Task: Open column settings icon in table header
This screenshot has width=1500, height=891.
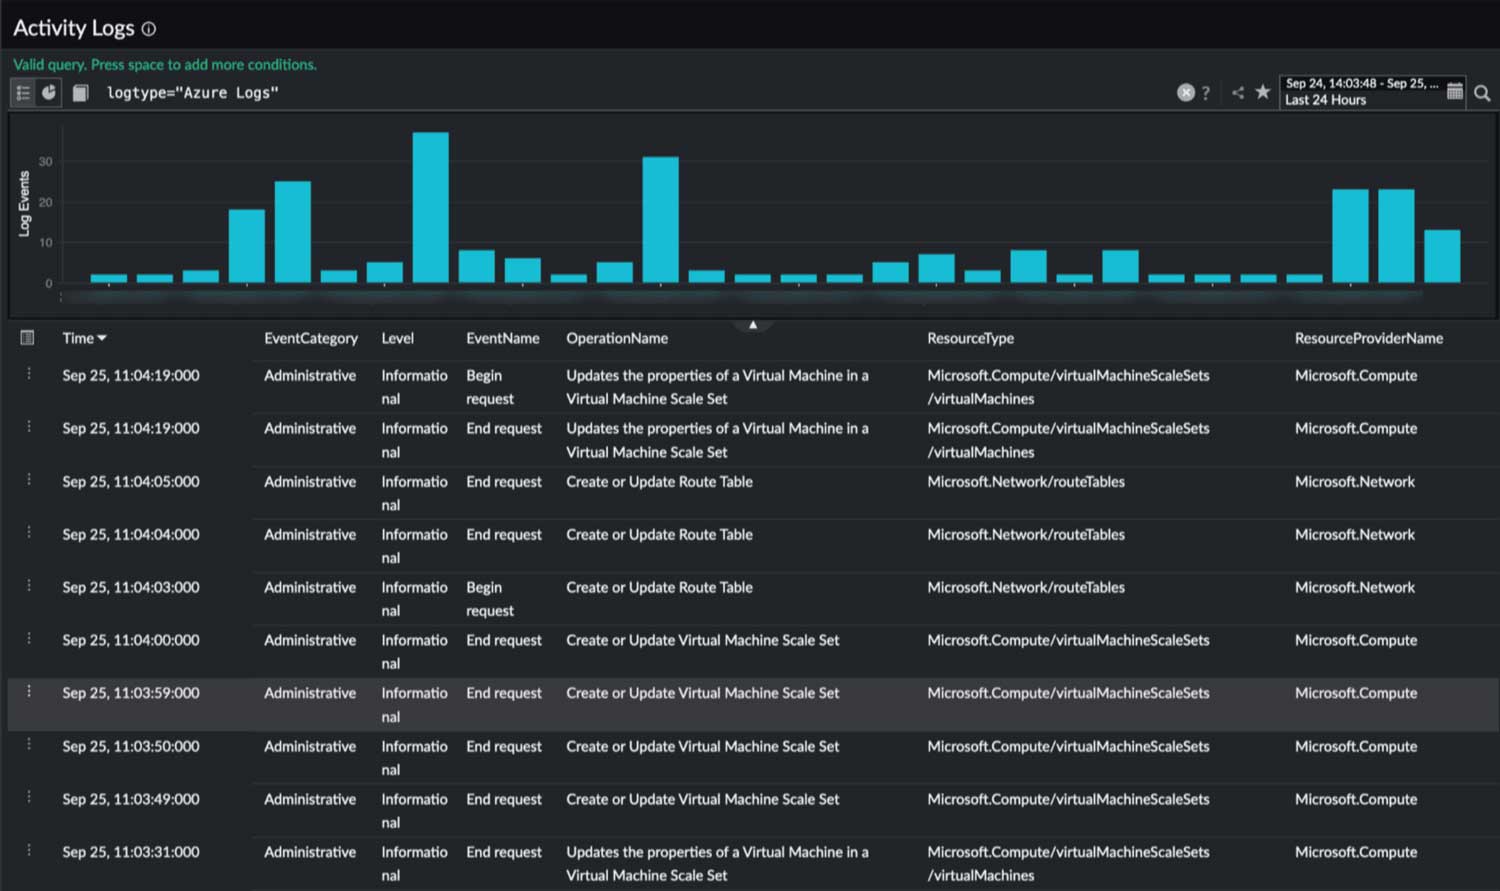Action: tap(26, 338)
